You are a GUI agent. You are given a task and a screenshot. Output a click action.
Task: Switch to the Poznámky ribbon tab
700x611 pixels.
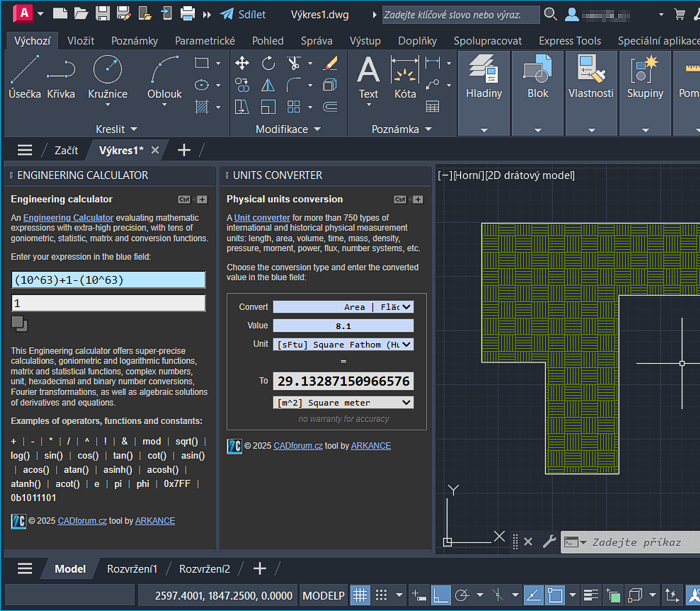point(134,41)
